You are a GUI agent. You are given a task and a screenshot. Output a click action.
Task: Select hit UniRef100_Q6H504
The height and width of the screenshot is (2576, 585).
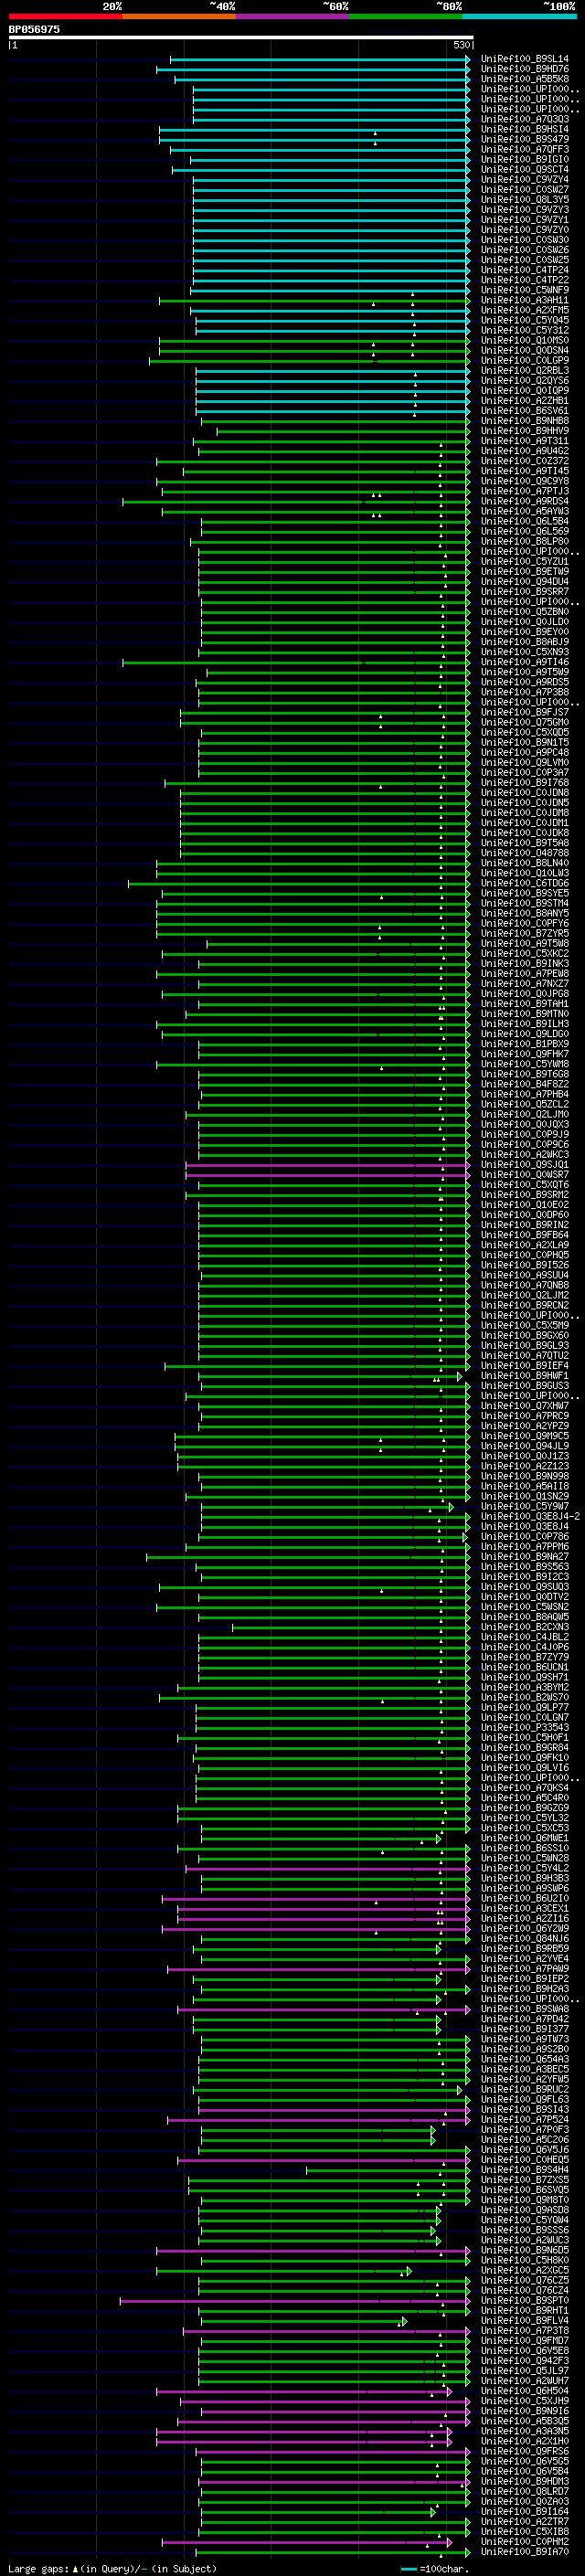pos(525,2391)
